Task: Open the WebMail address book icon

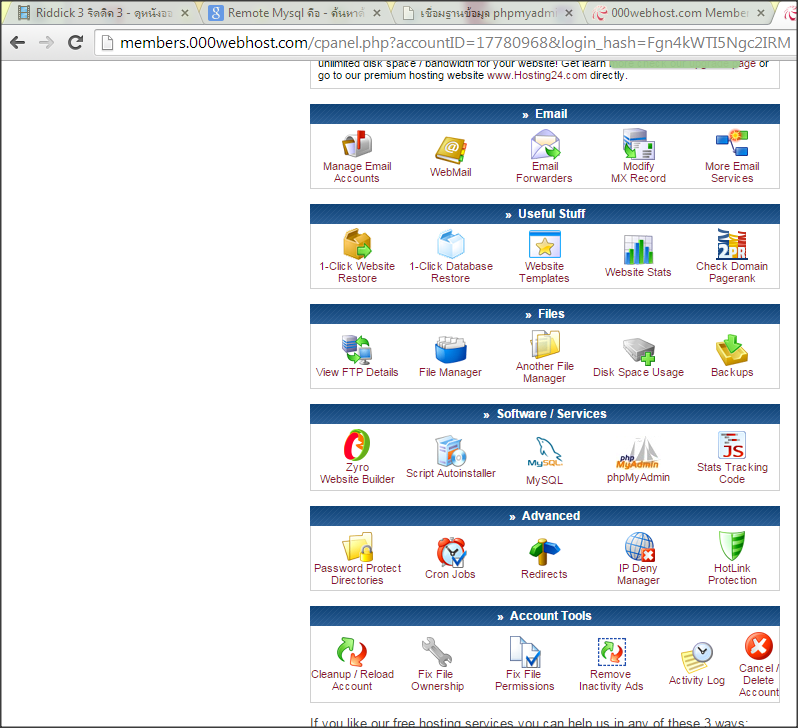Action: [451, 149]
